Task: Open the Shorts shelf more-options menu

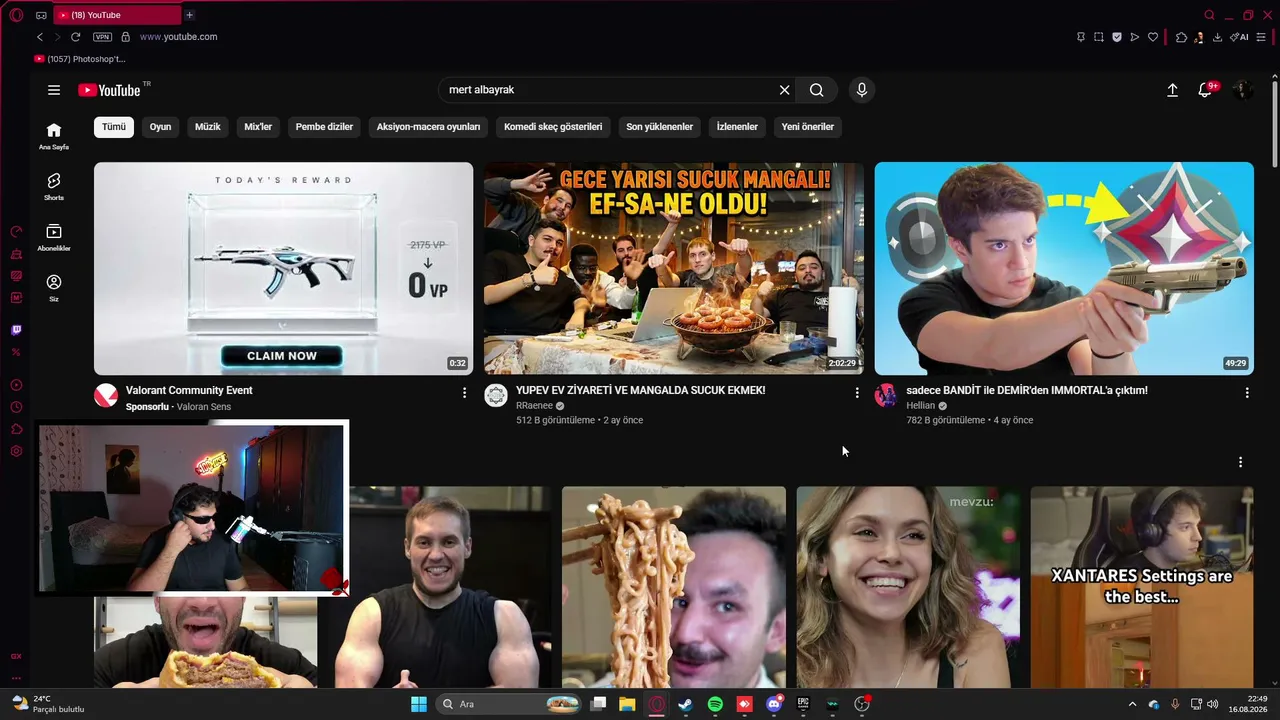Action: 1240,462
